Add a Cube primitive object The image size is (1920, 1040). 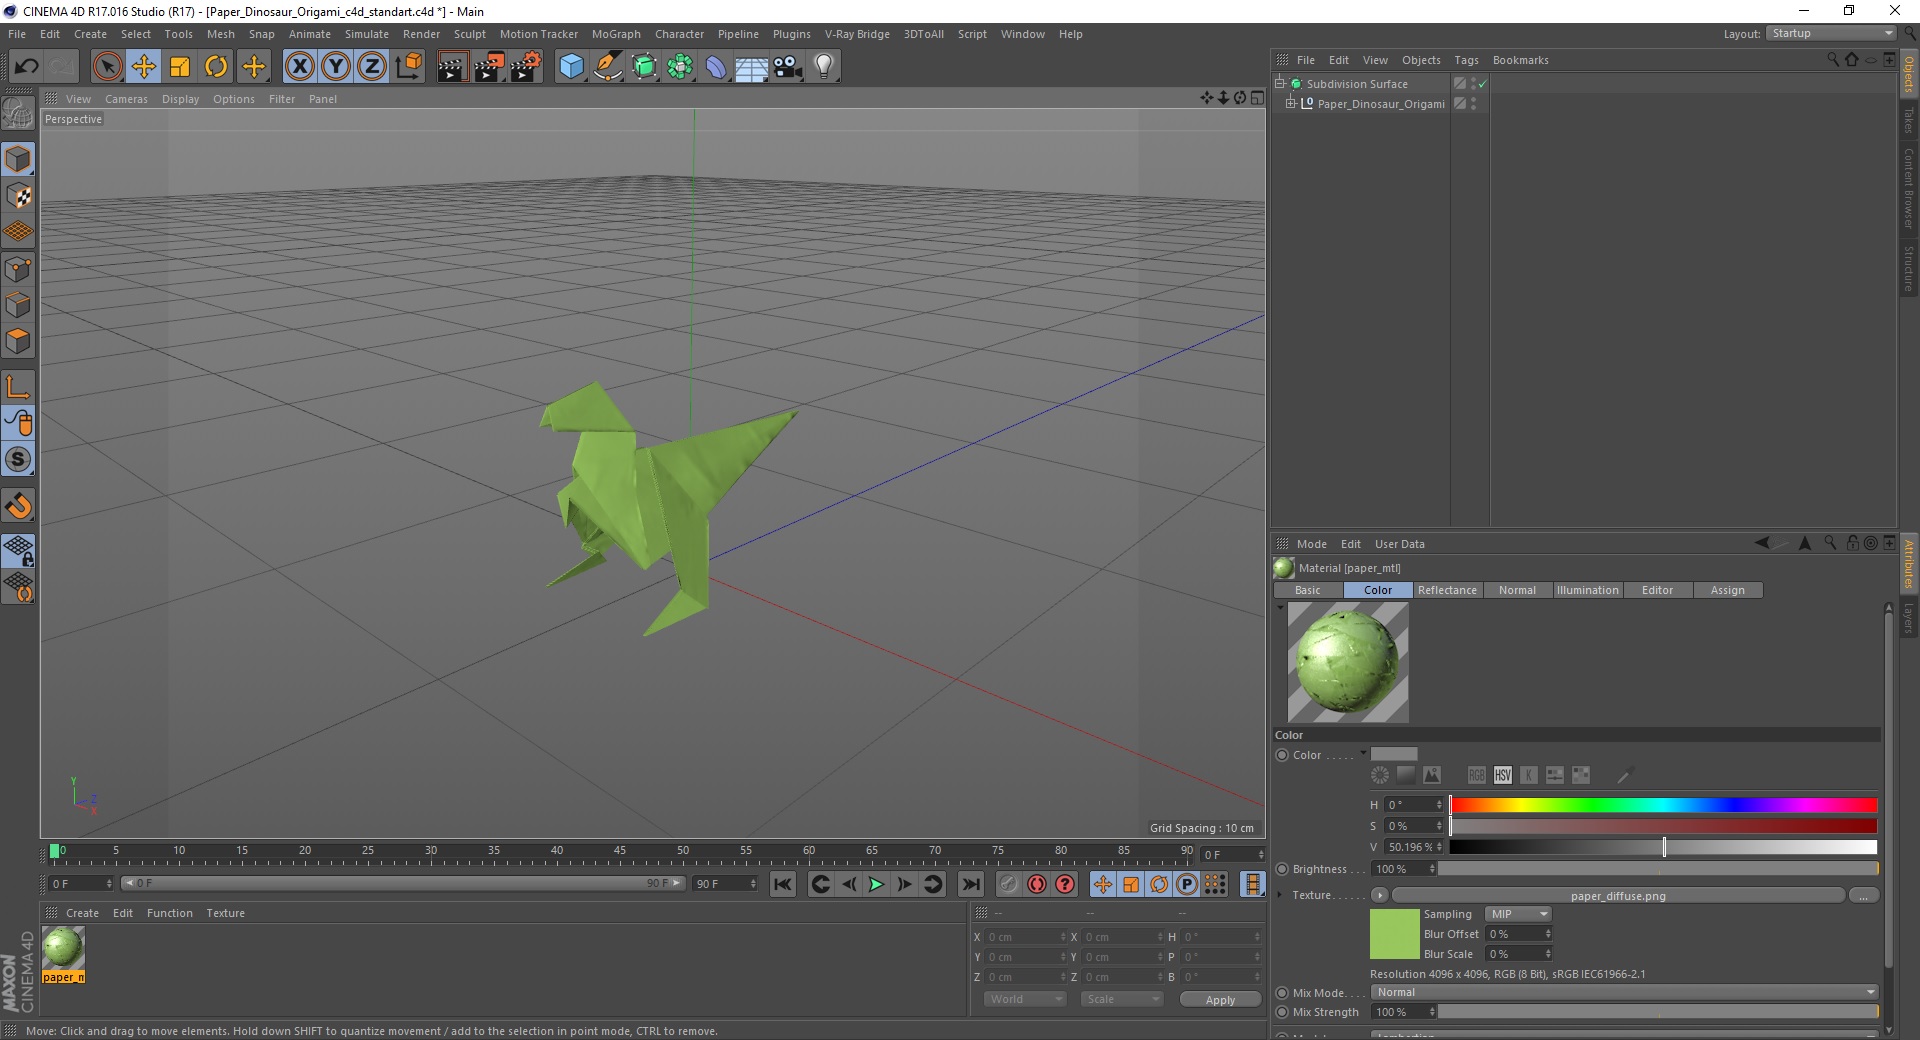click(571, 67)
